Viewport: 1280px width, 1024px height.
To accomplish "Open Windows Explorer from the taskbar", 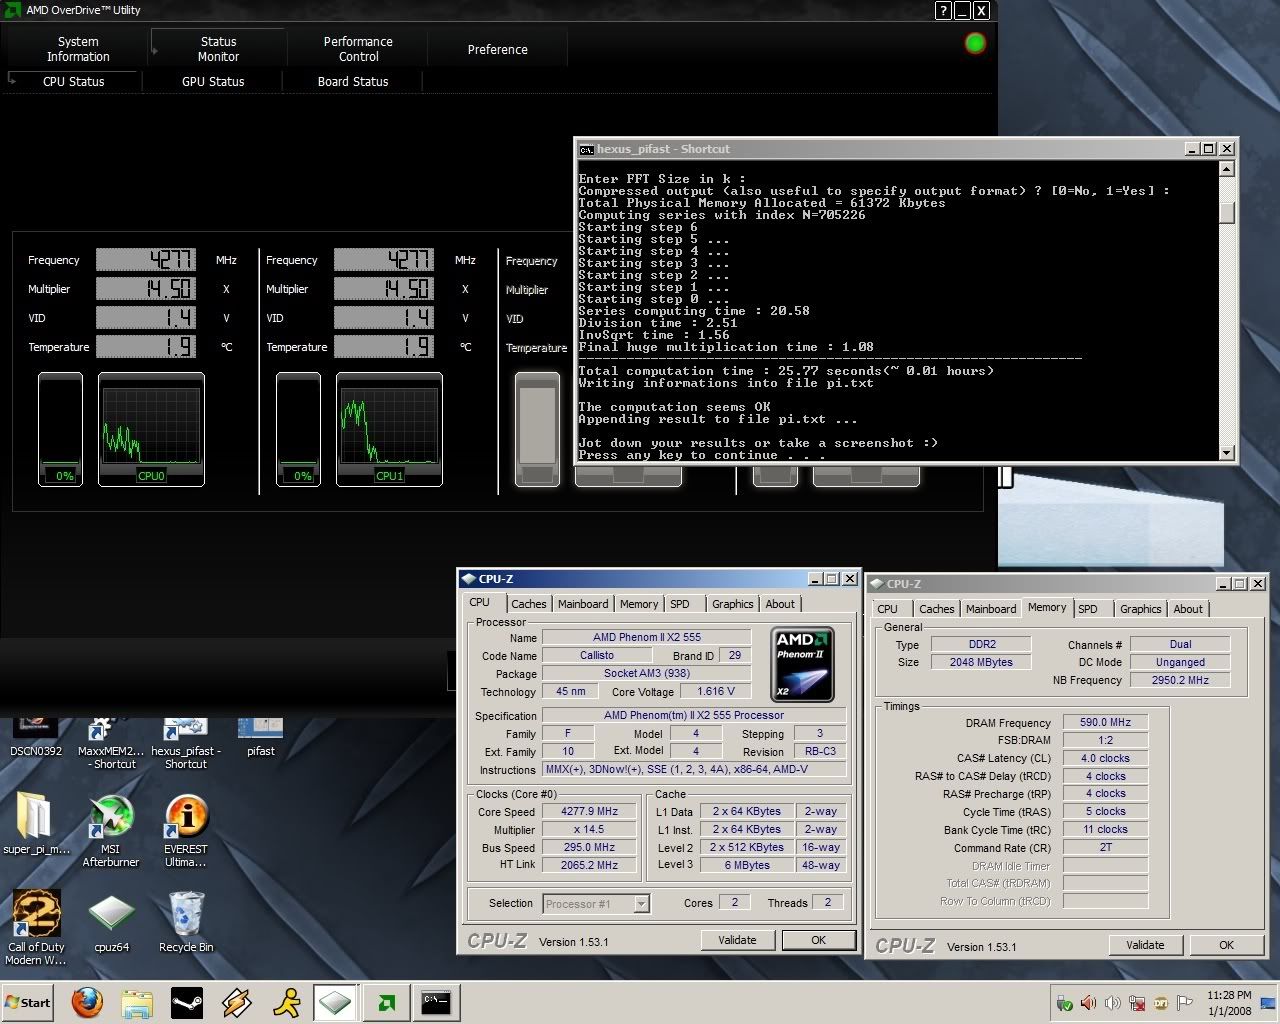I will click(x=137, y=1003).
